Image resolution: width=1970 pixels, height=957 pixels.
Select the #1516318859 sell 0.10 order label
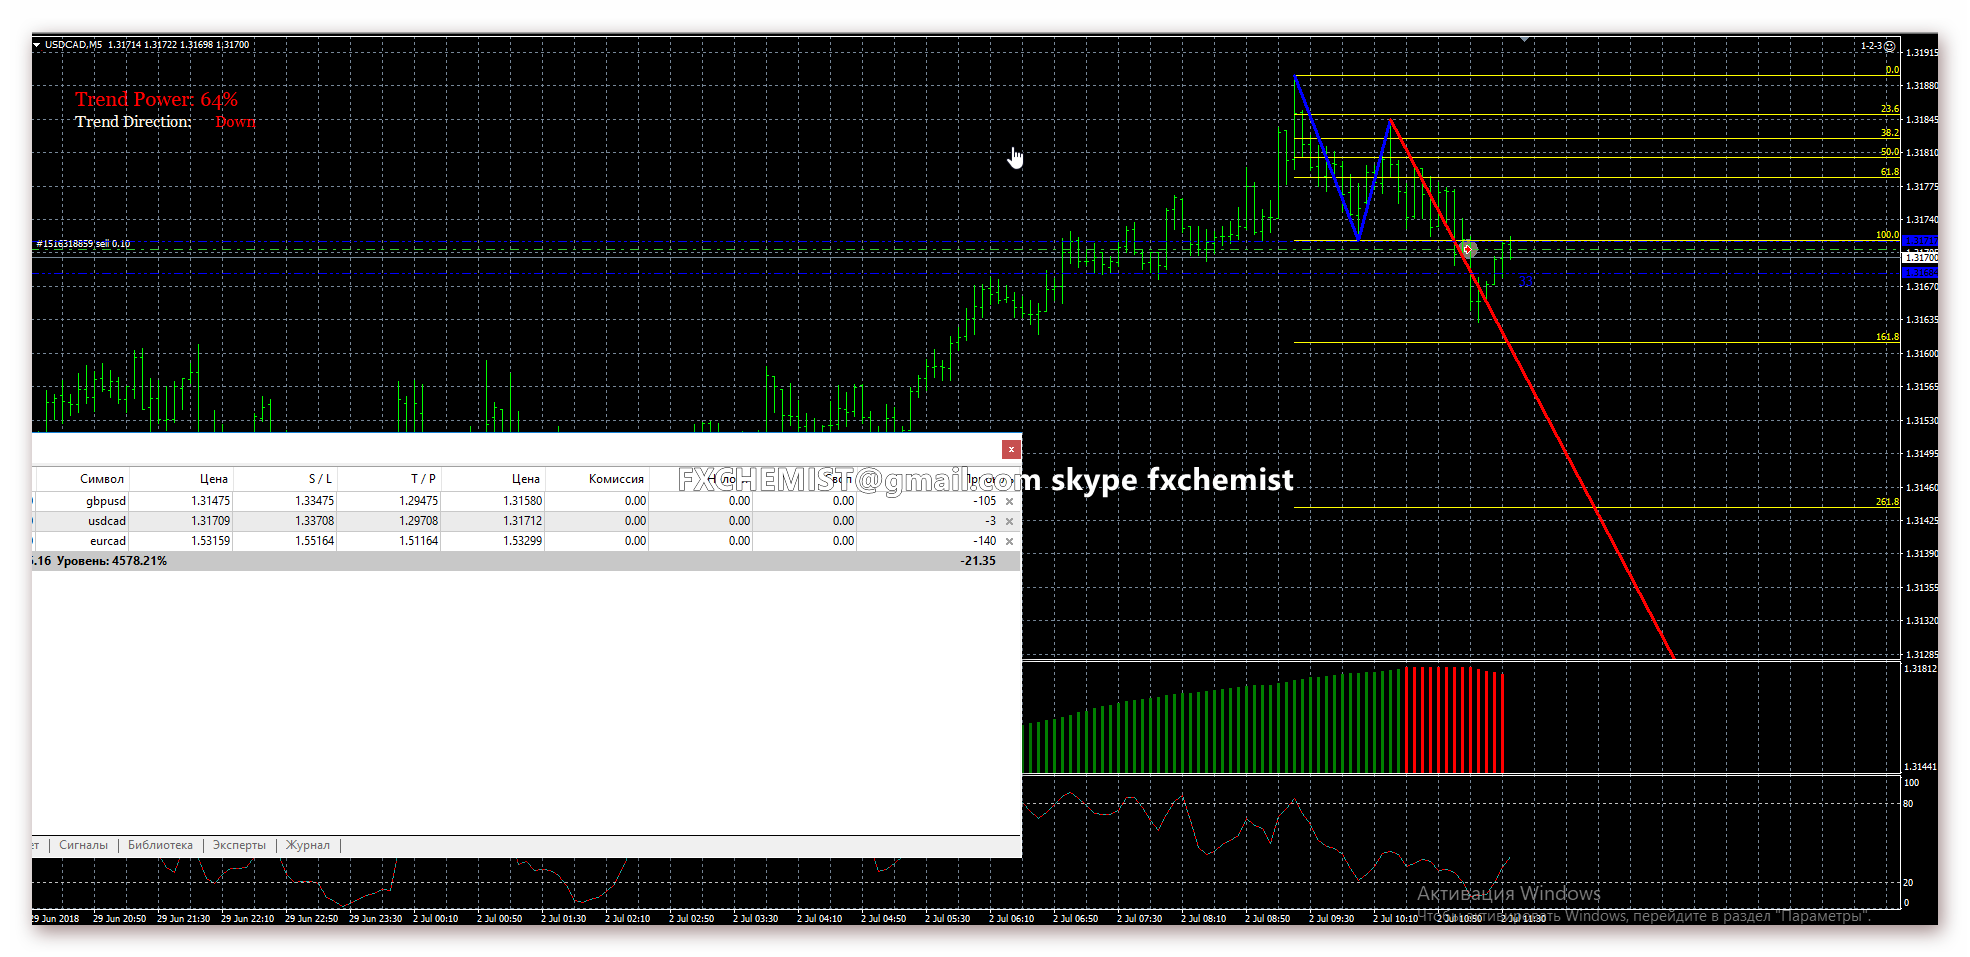tap(83, 244)
